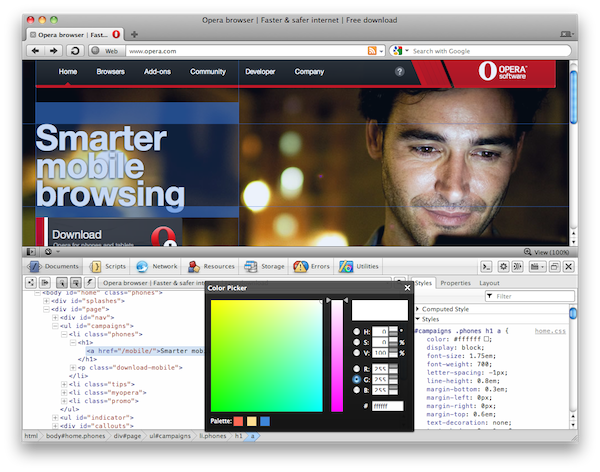Open the Errors panel in Dragonfly
600x472 pixels.
[x=311, y=267]
